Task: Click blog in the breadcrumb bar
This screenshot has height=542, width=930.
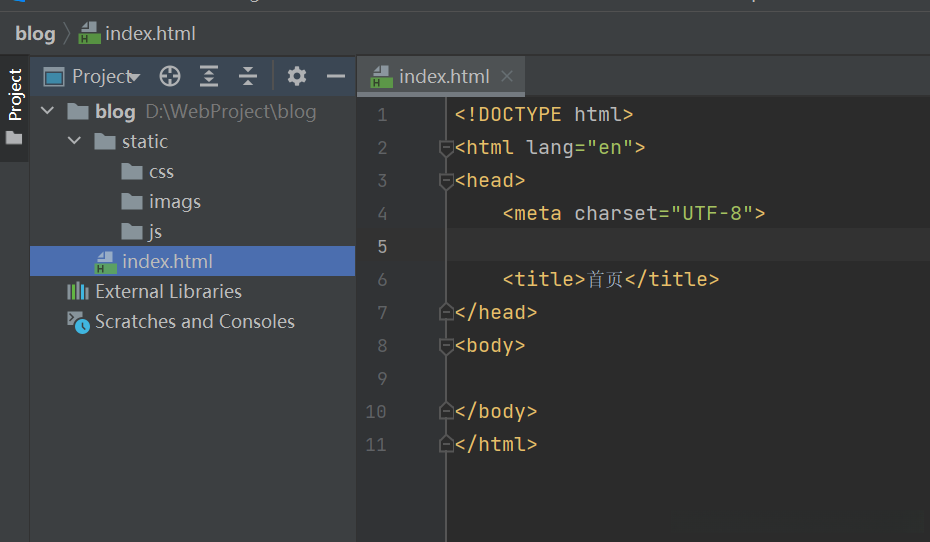Action: [35, 33]
